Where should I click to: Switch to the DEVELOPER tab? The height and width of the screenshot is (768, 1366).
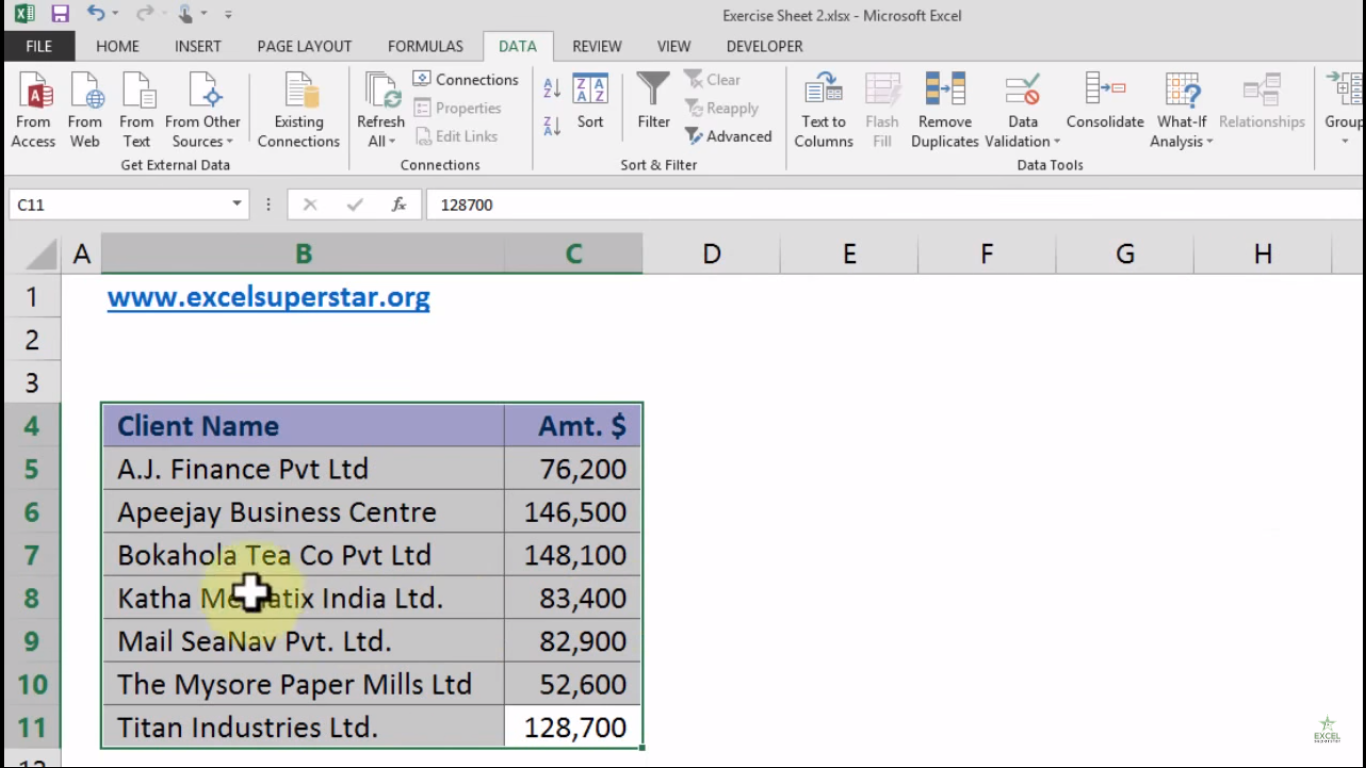[764, 46]
